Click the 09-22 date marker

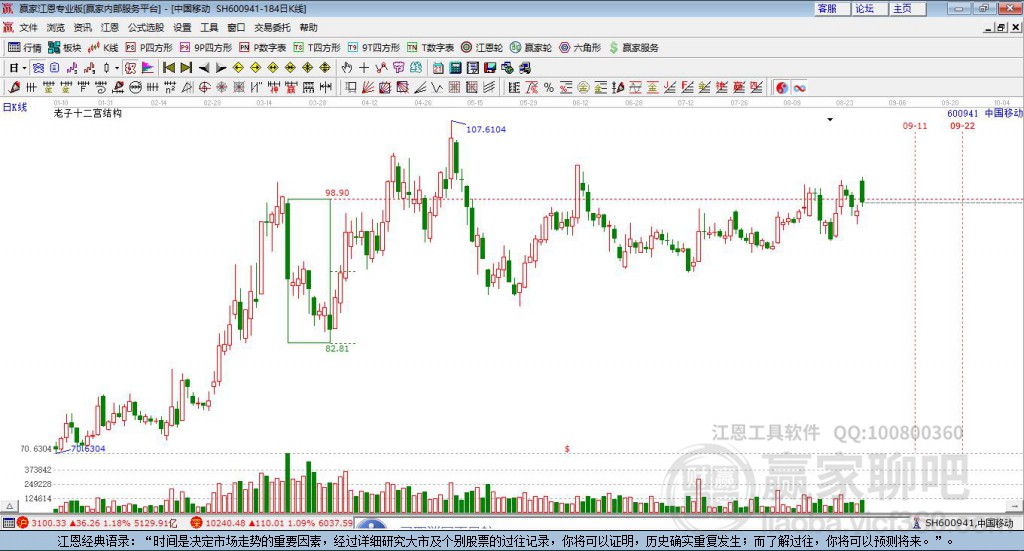click(x=963, y=125)
